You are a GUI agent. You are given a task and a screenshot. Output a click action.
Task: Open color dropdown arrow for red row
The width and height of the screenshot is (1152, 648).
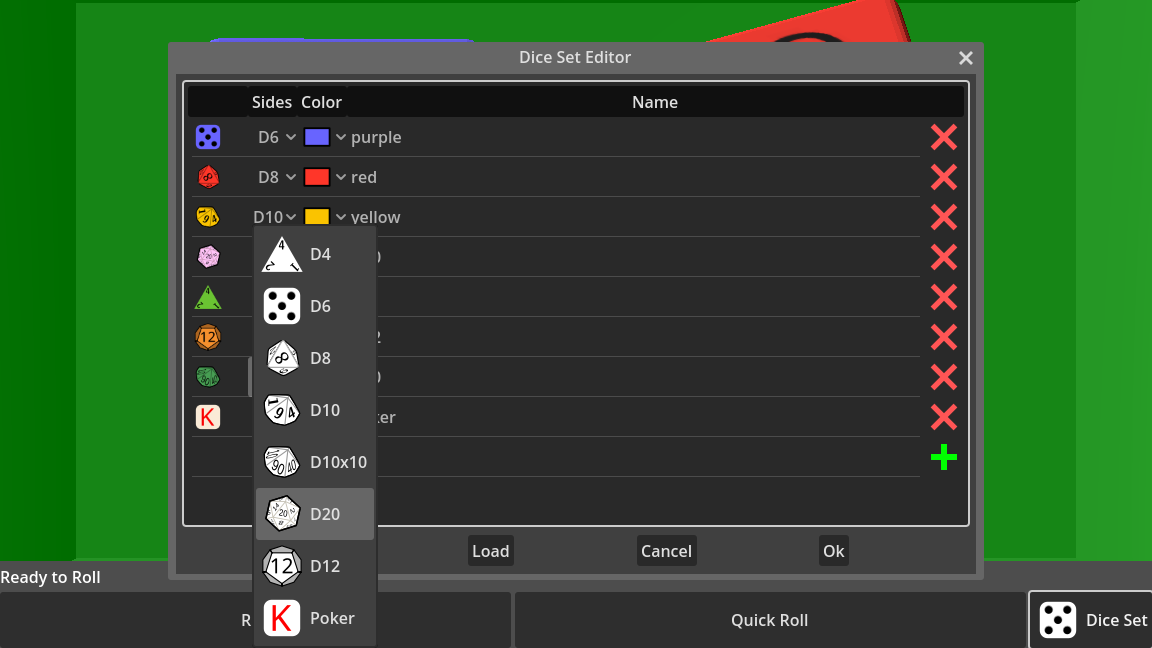(x=341, y=177)
